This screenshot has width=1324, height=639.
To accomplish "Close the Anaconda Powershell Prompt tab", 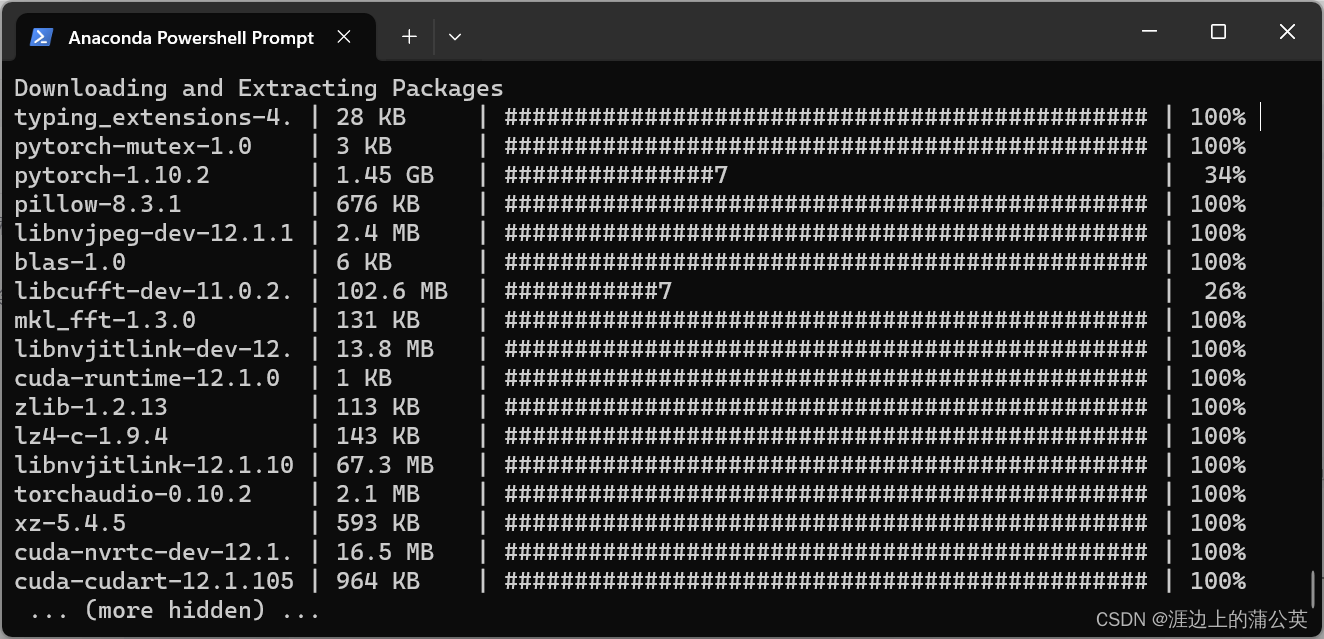I will [344, 36].
